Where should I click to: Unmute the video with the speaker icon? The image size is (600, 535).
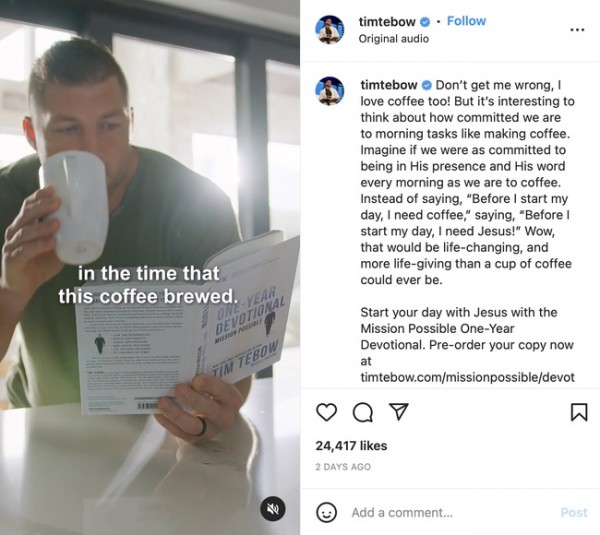[x=272, y=509]
